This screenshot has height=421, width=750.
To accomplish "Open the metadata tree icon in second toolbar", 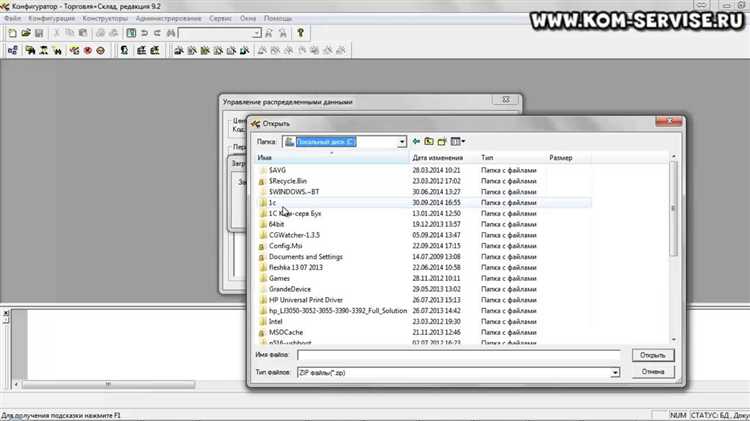I will tap(13, 50).
